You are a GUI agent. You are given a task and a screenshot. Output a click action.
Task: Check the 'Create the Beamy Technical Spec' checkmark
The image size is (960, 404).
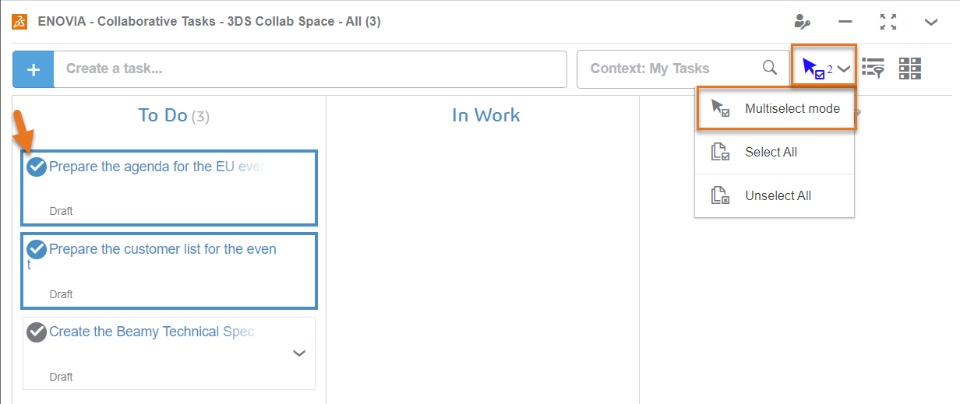point(37,331)
